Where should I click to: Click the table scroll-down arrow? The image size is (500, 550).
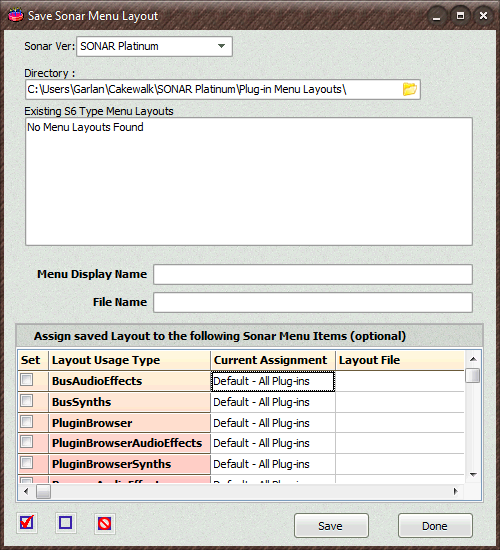coord(473,475)
